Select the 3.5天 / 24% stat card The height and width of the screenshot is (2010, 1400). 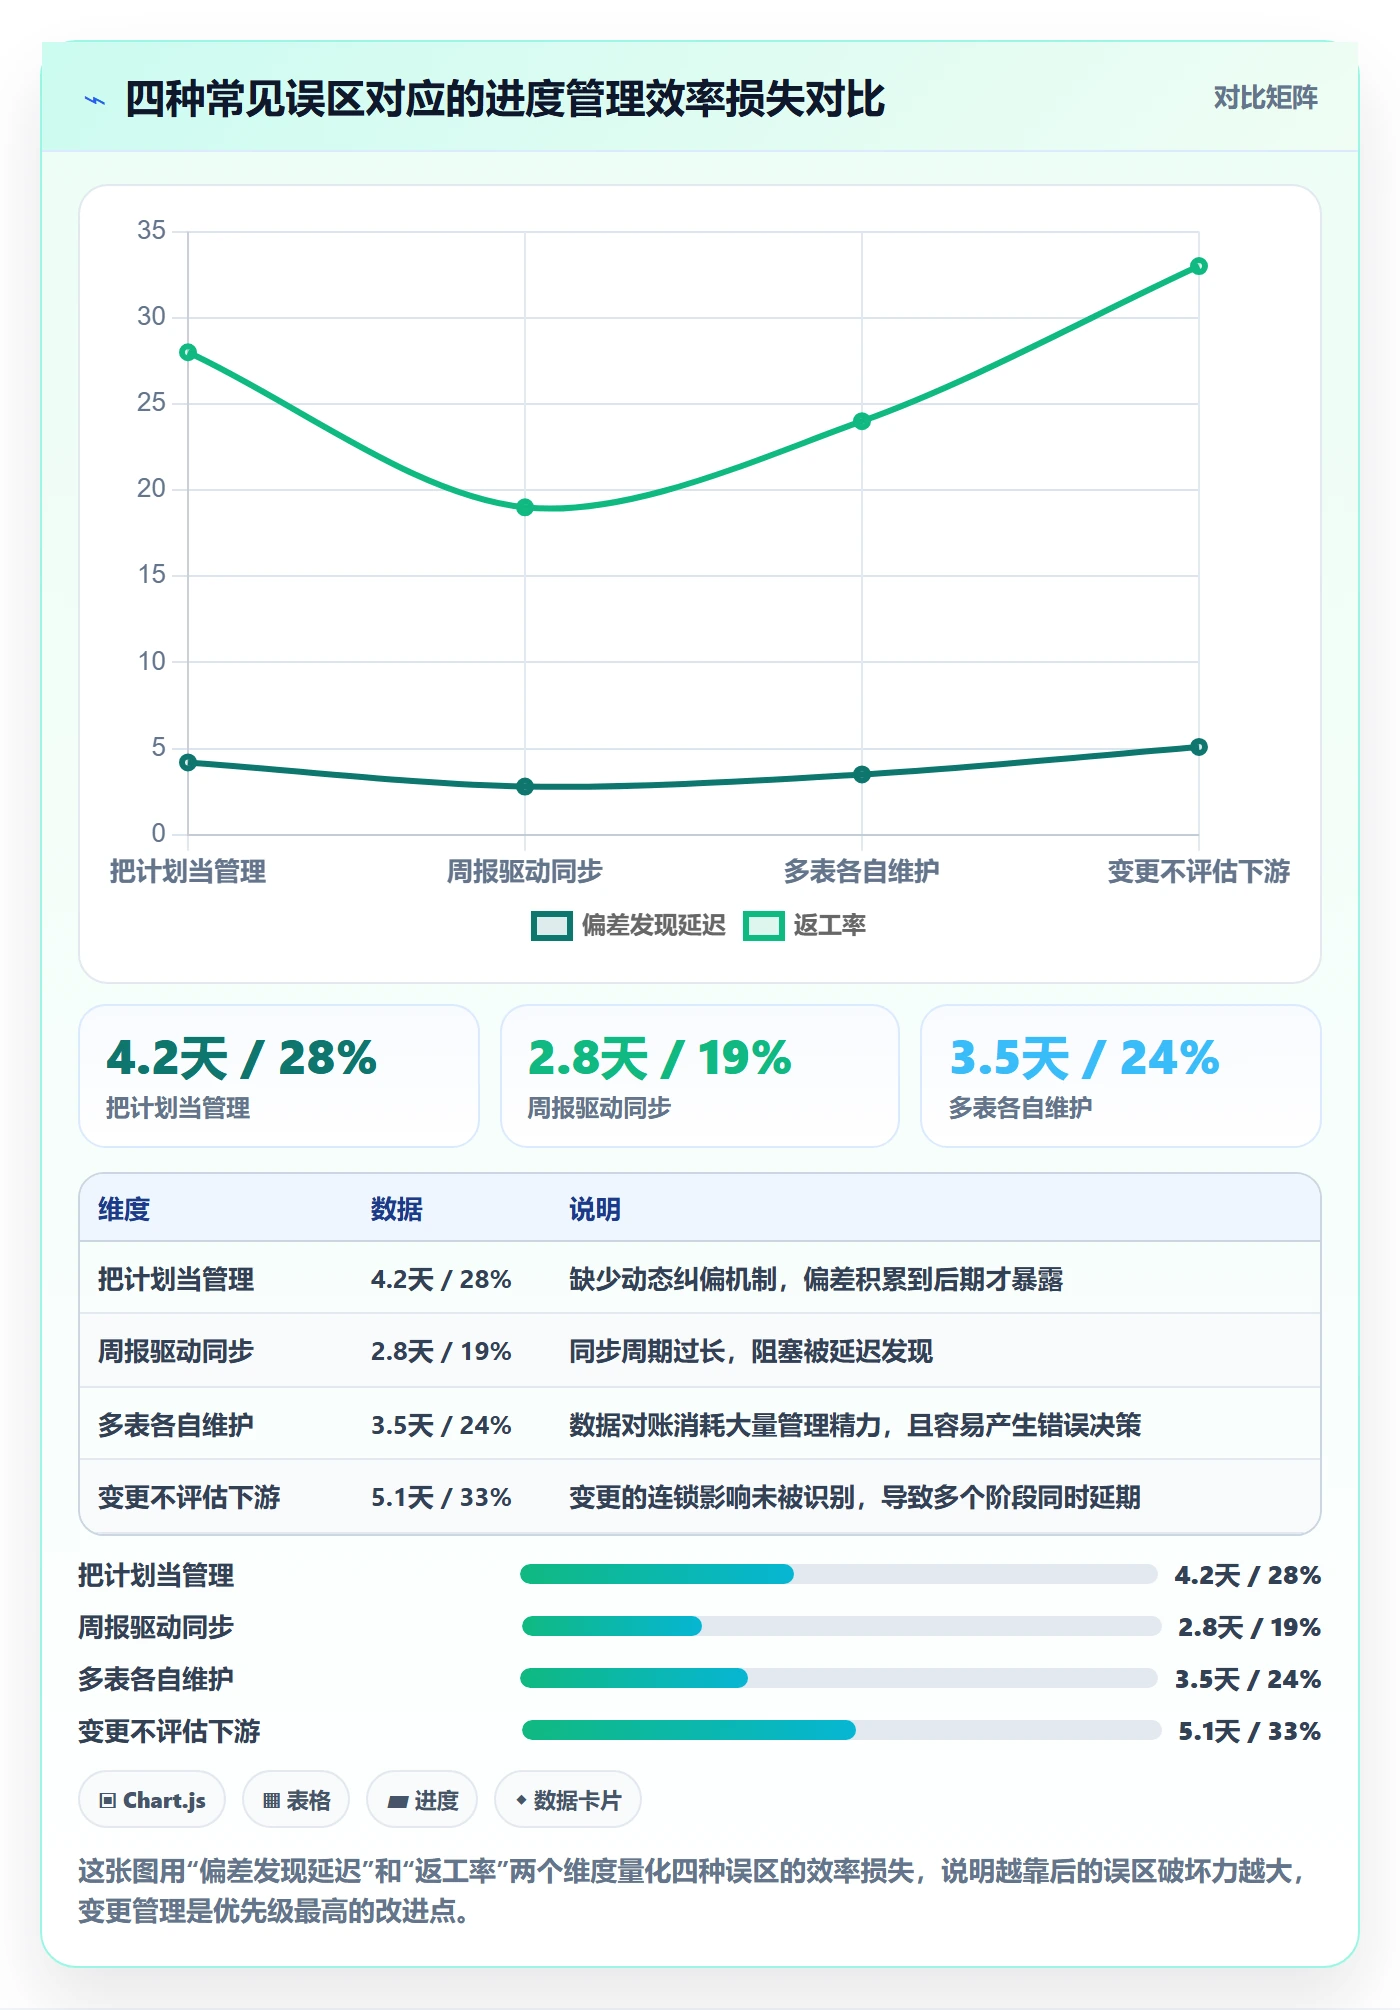[1121, 1076]
